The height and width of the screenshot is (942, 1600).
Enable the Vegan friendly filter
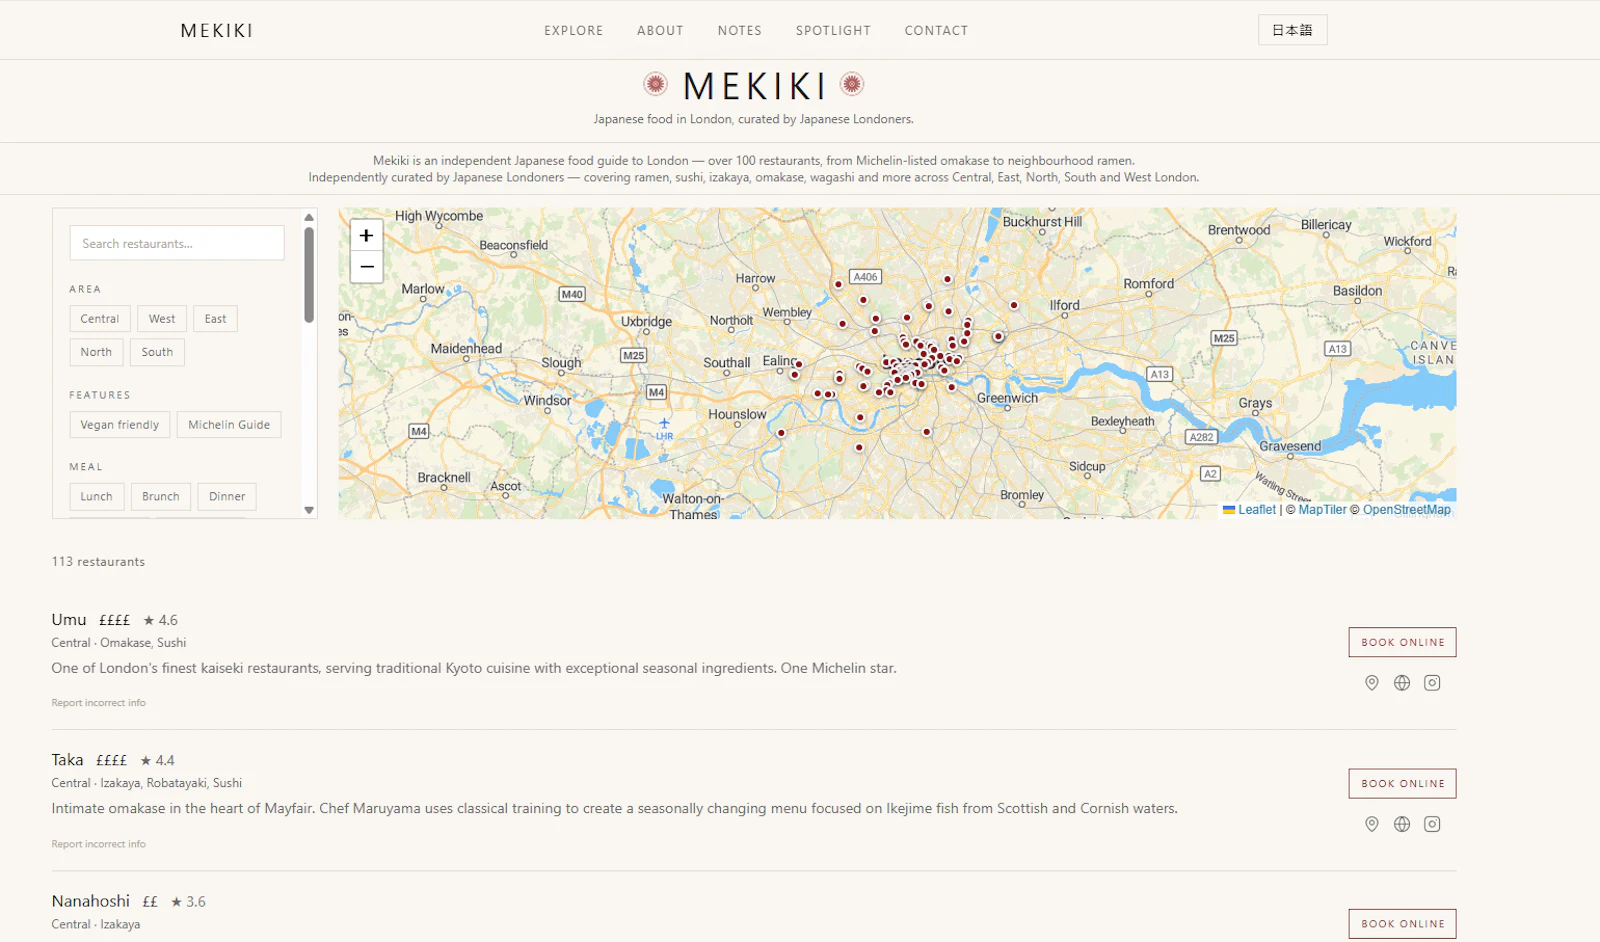coord(120,425)
